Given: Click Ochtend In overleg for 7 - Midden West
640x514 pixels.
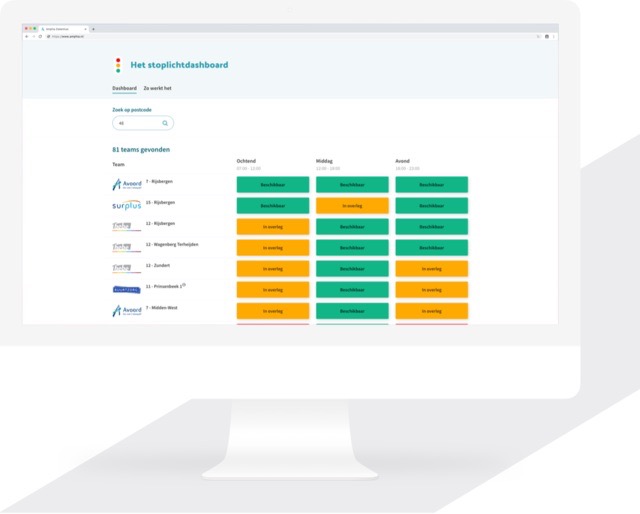Looking at the screenshot, I should (273, 311).
